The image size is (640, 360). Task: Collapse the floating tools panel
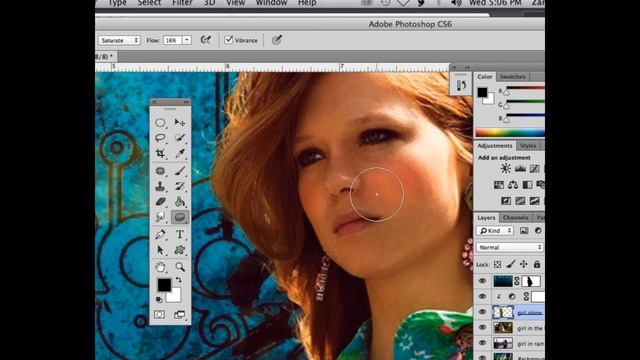(x=186, y=102)
